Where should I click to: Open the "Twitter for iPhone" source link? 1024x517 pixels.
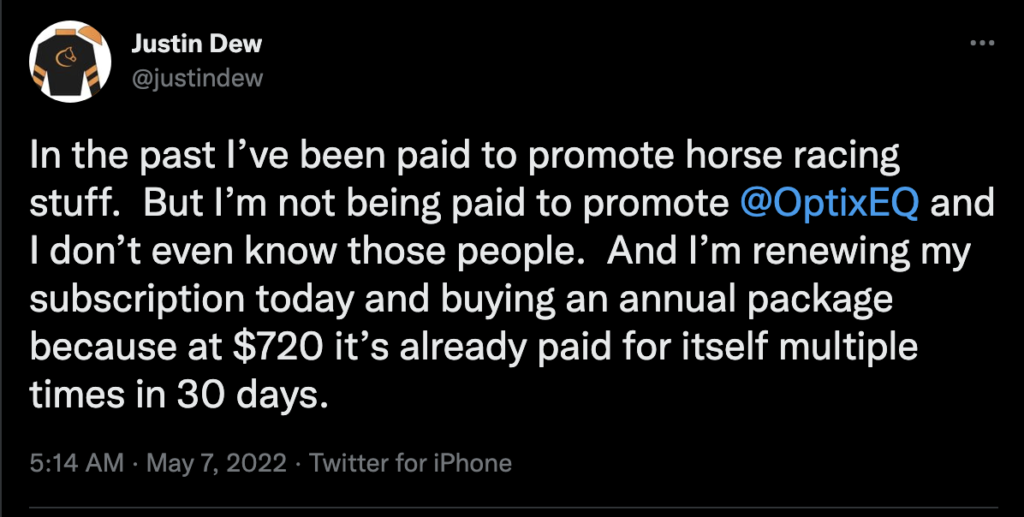click(x=411, y=463)
